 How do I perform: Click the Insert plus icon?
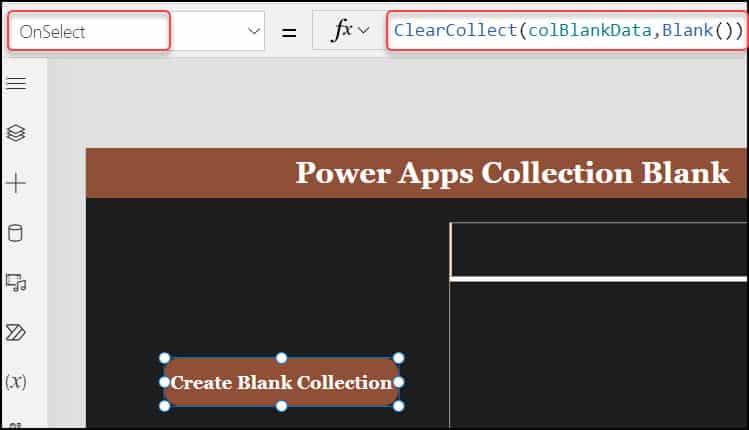pos(16,183)
